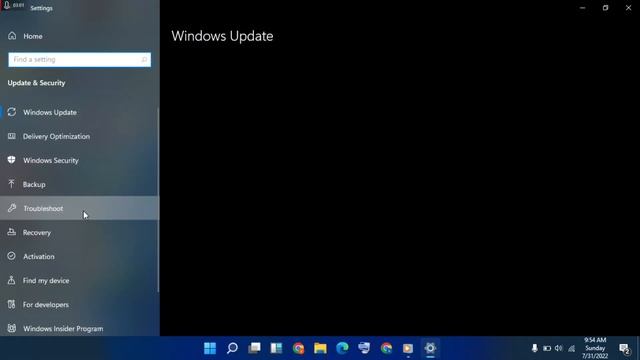The width and height of the screenshot is (640, 360).
Task: Open the Home settings page
Action: point(80,36)
